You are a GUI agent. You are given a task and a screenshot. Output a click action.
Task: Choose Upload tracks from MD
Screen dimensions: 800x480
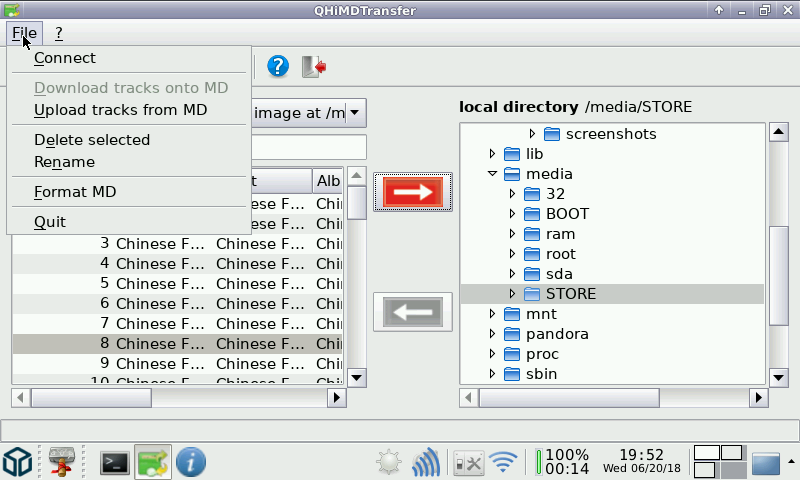coord(129,110)
